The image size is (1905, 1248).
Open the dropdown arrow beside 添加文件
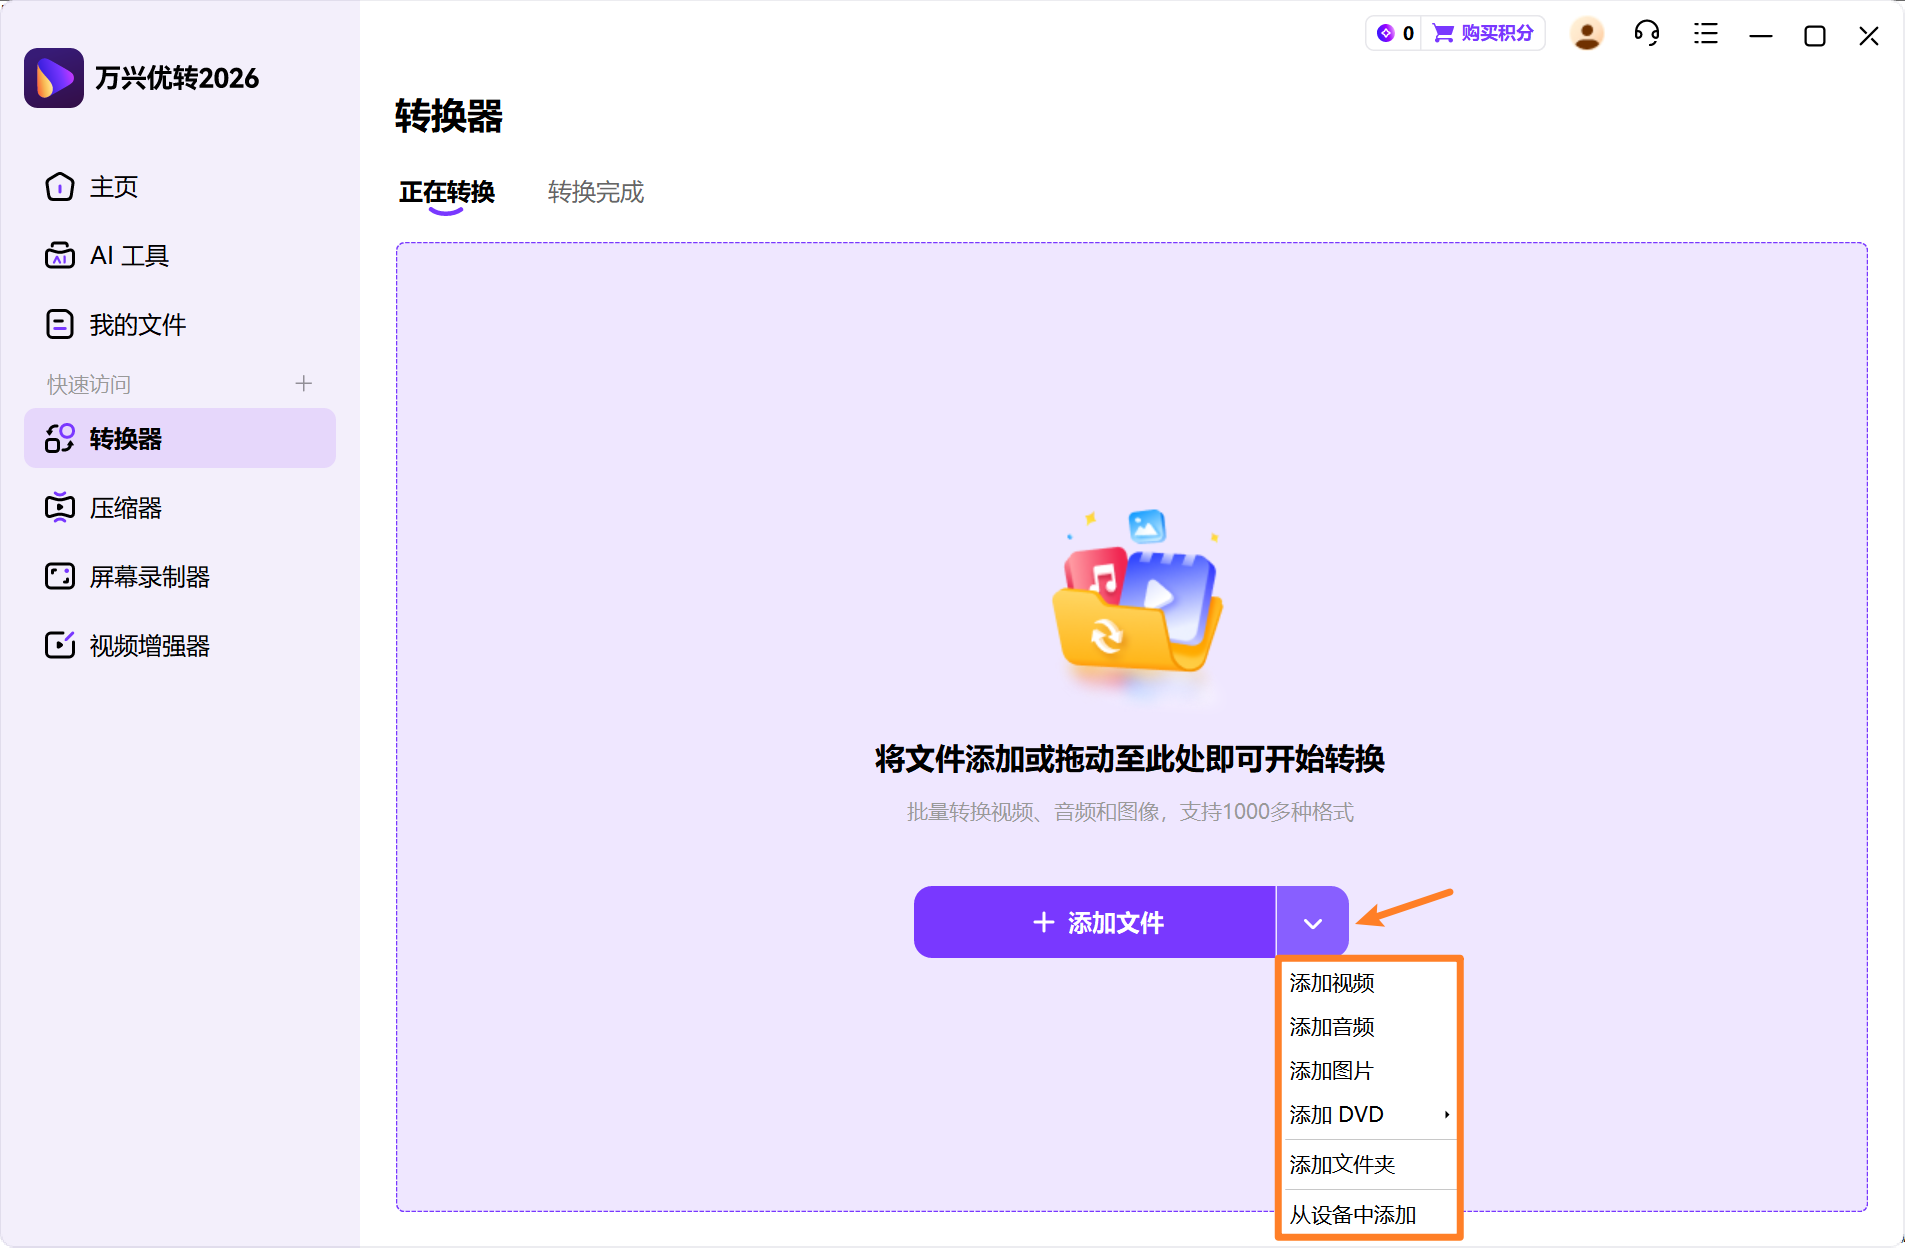tap(1311, 921)
